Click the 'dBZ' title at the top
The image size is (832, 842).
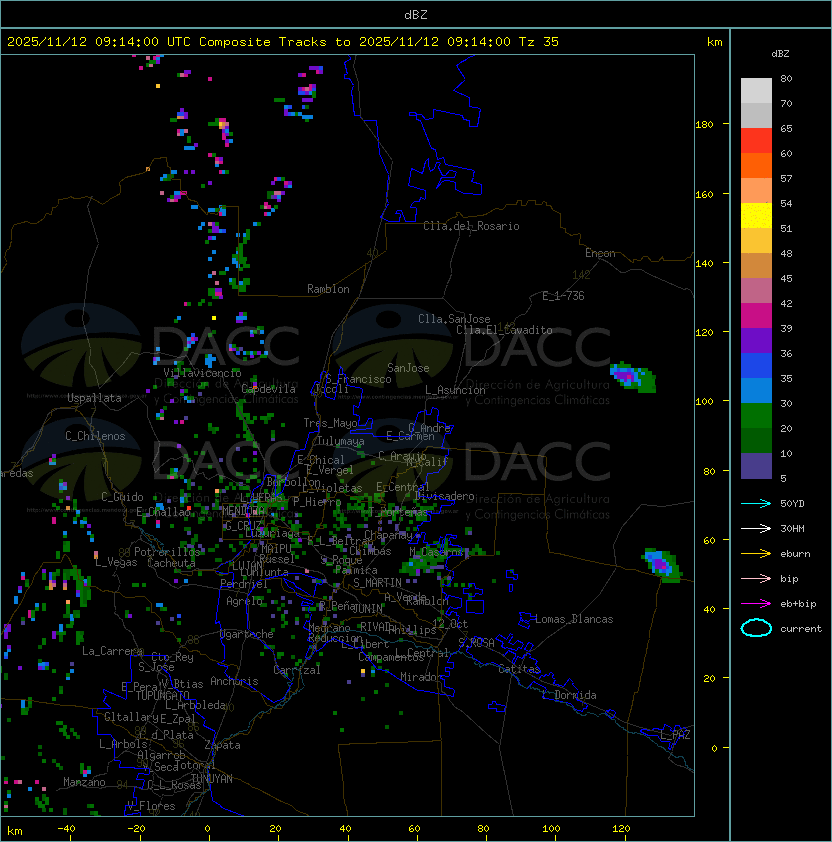pos(416,15)
